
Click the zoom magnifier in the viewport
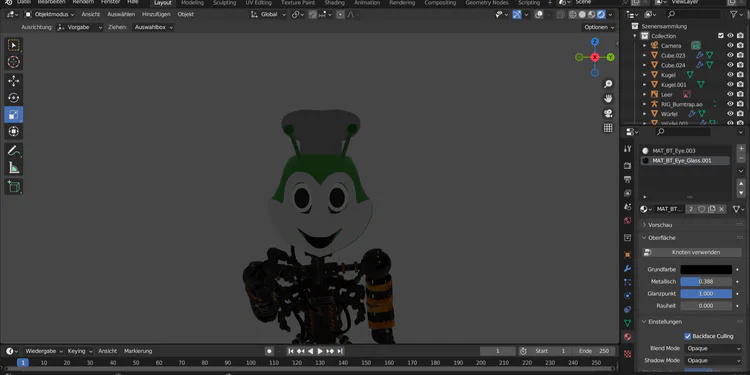(x=608, y=84)
